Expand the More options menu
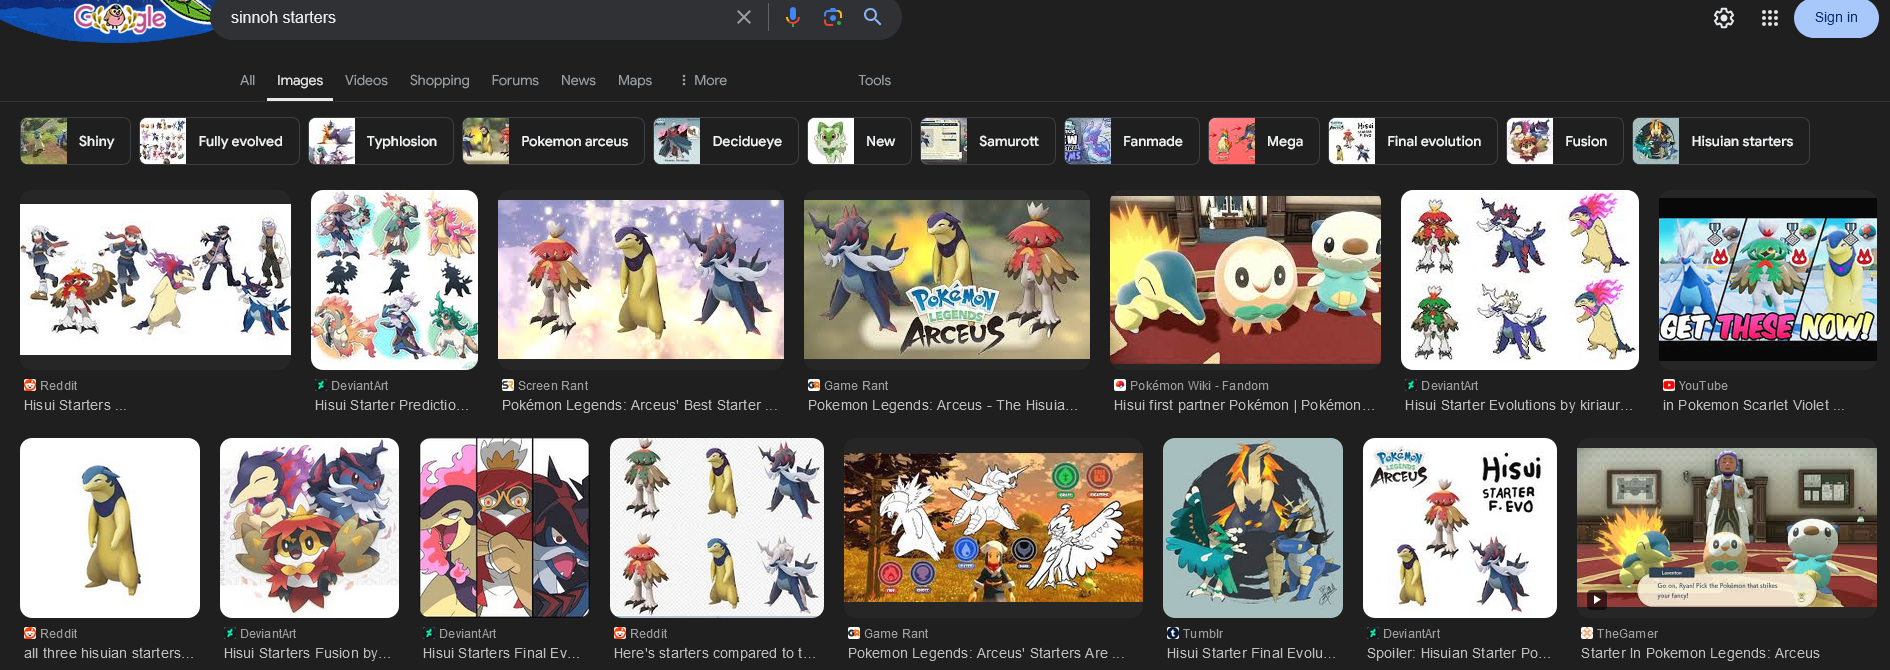 point(703,80)
